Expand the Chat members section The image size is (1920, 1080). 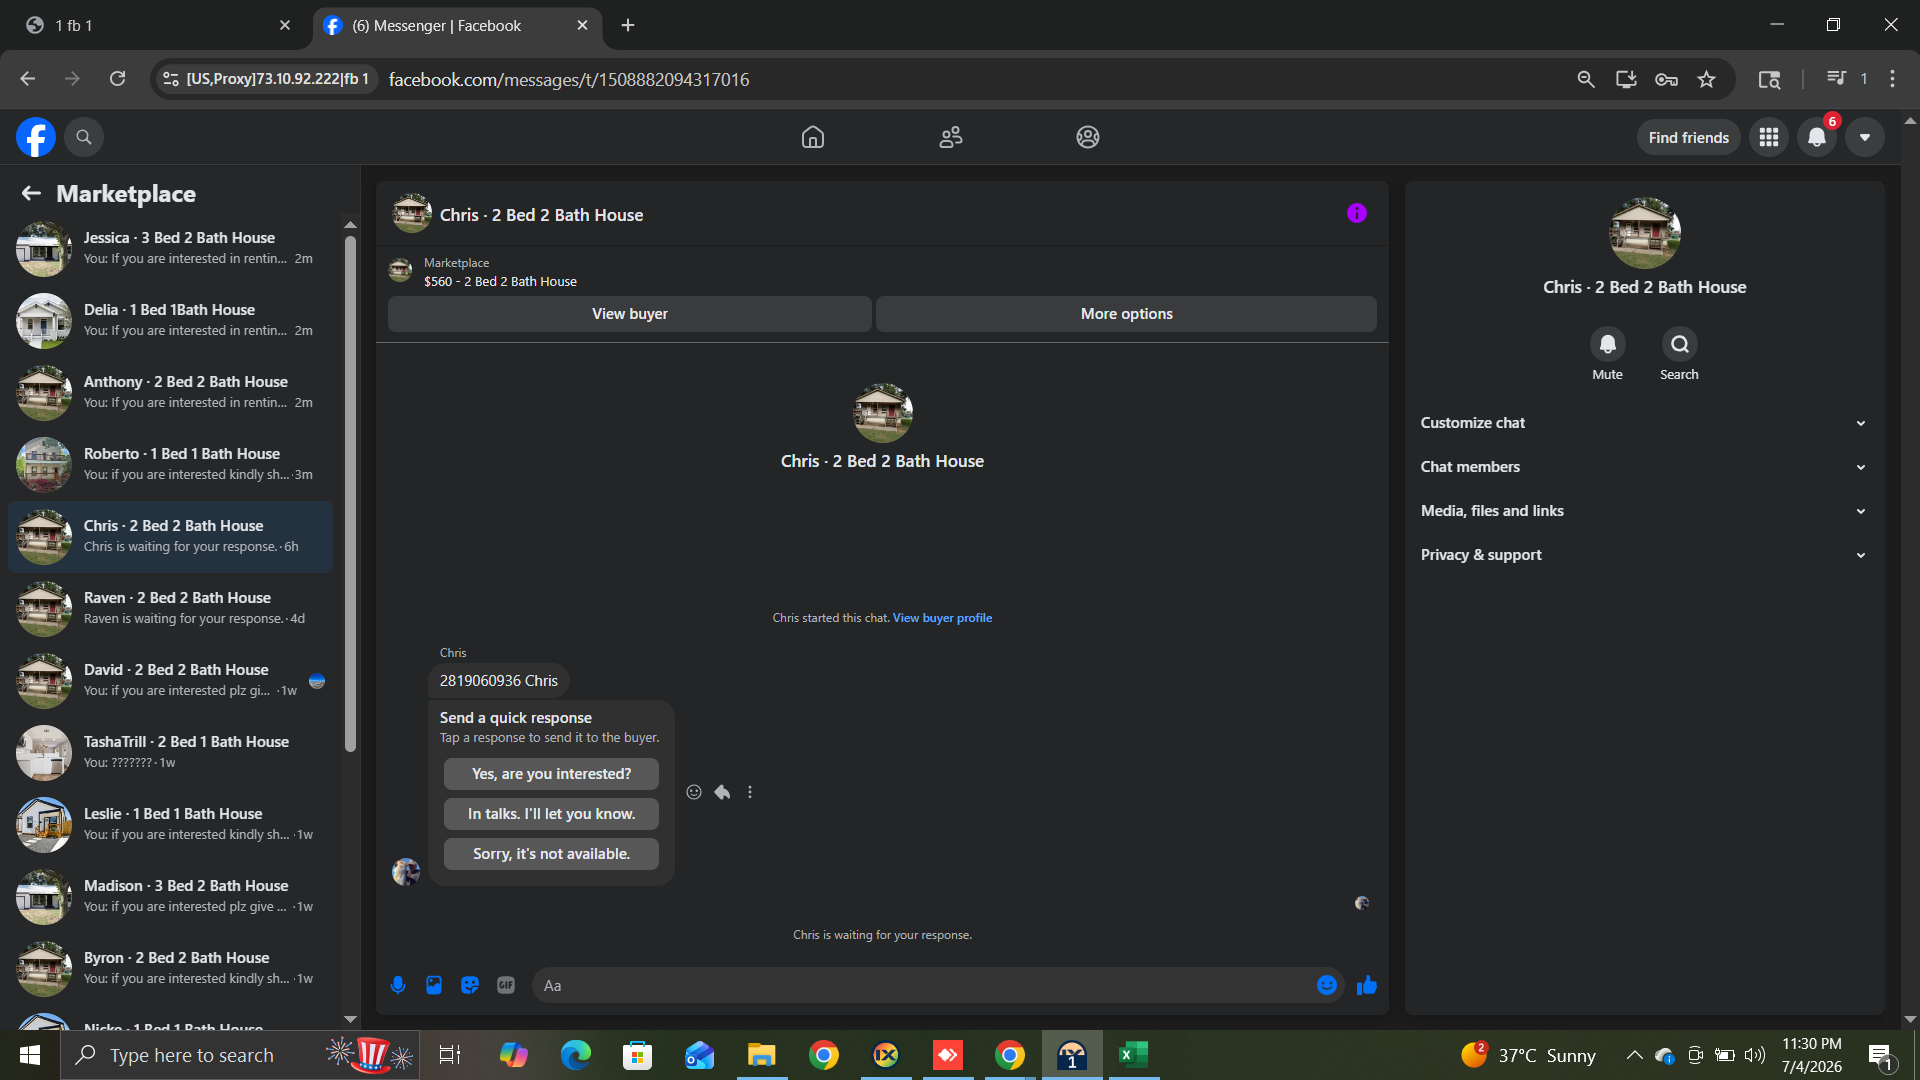pos(1645,467)
